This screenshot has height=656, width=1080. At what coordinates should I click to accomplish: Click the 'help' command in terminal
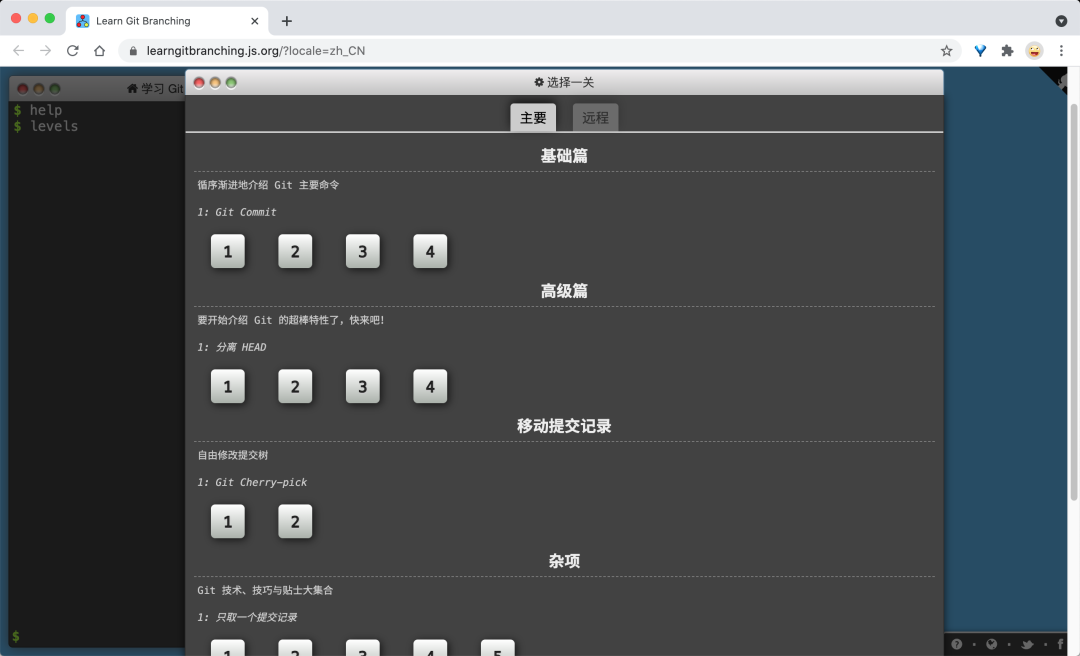click(45, 110)
